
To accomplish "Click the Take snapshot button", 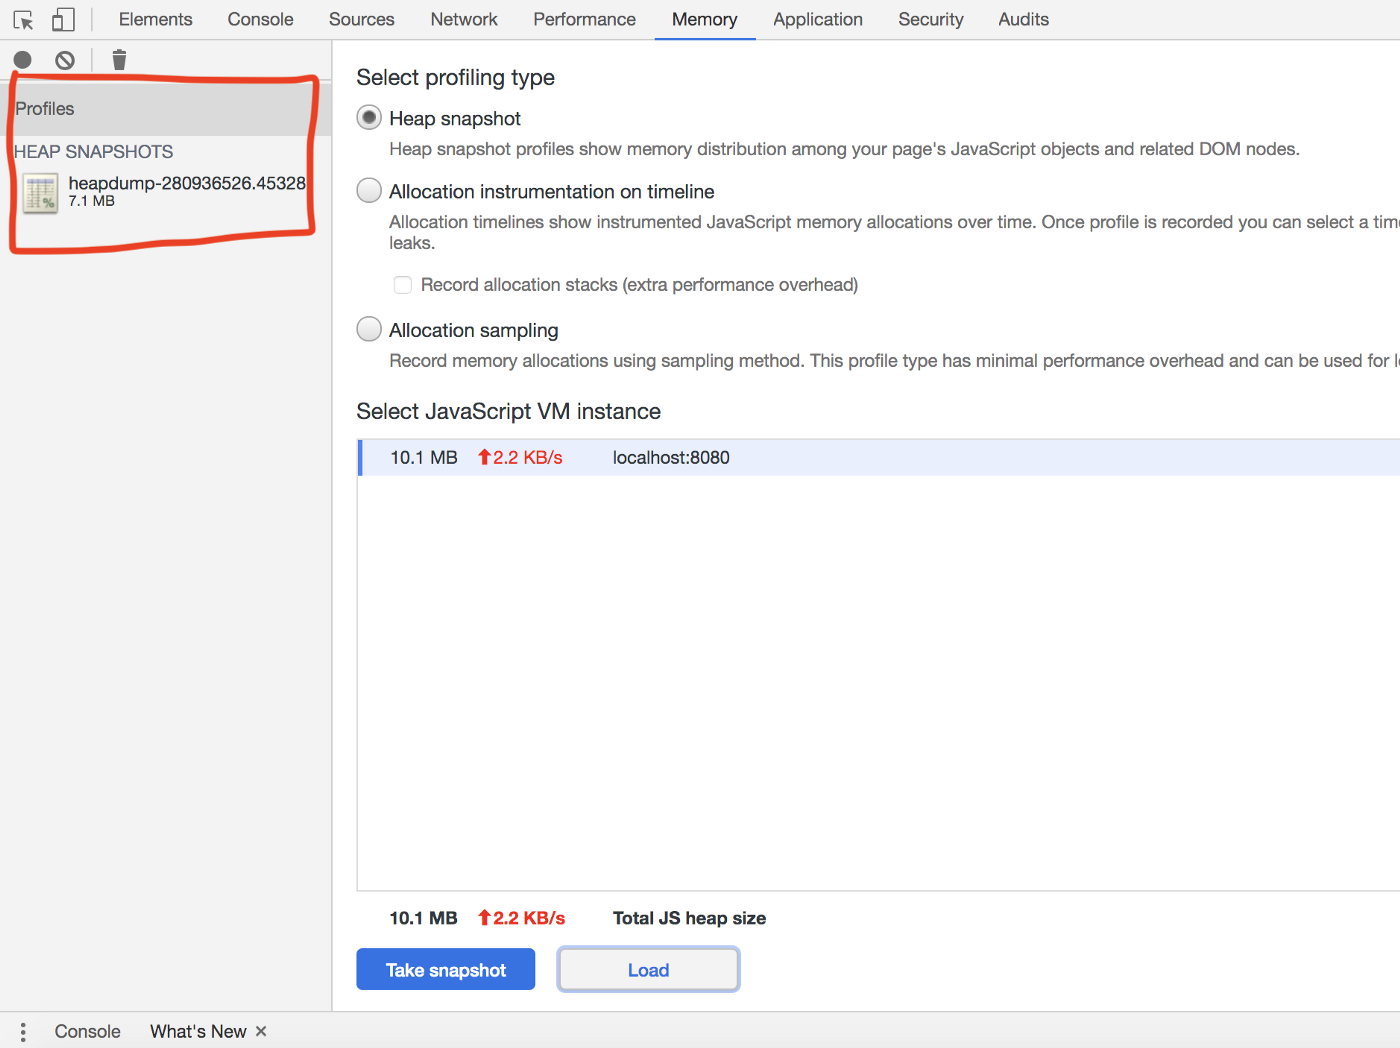I will (x=446, y=970).
